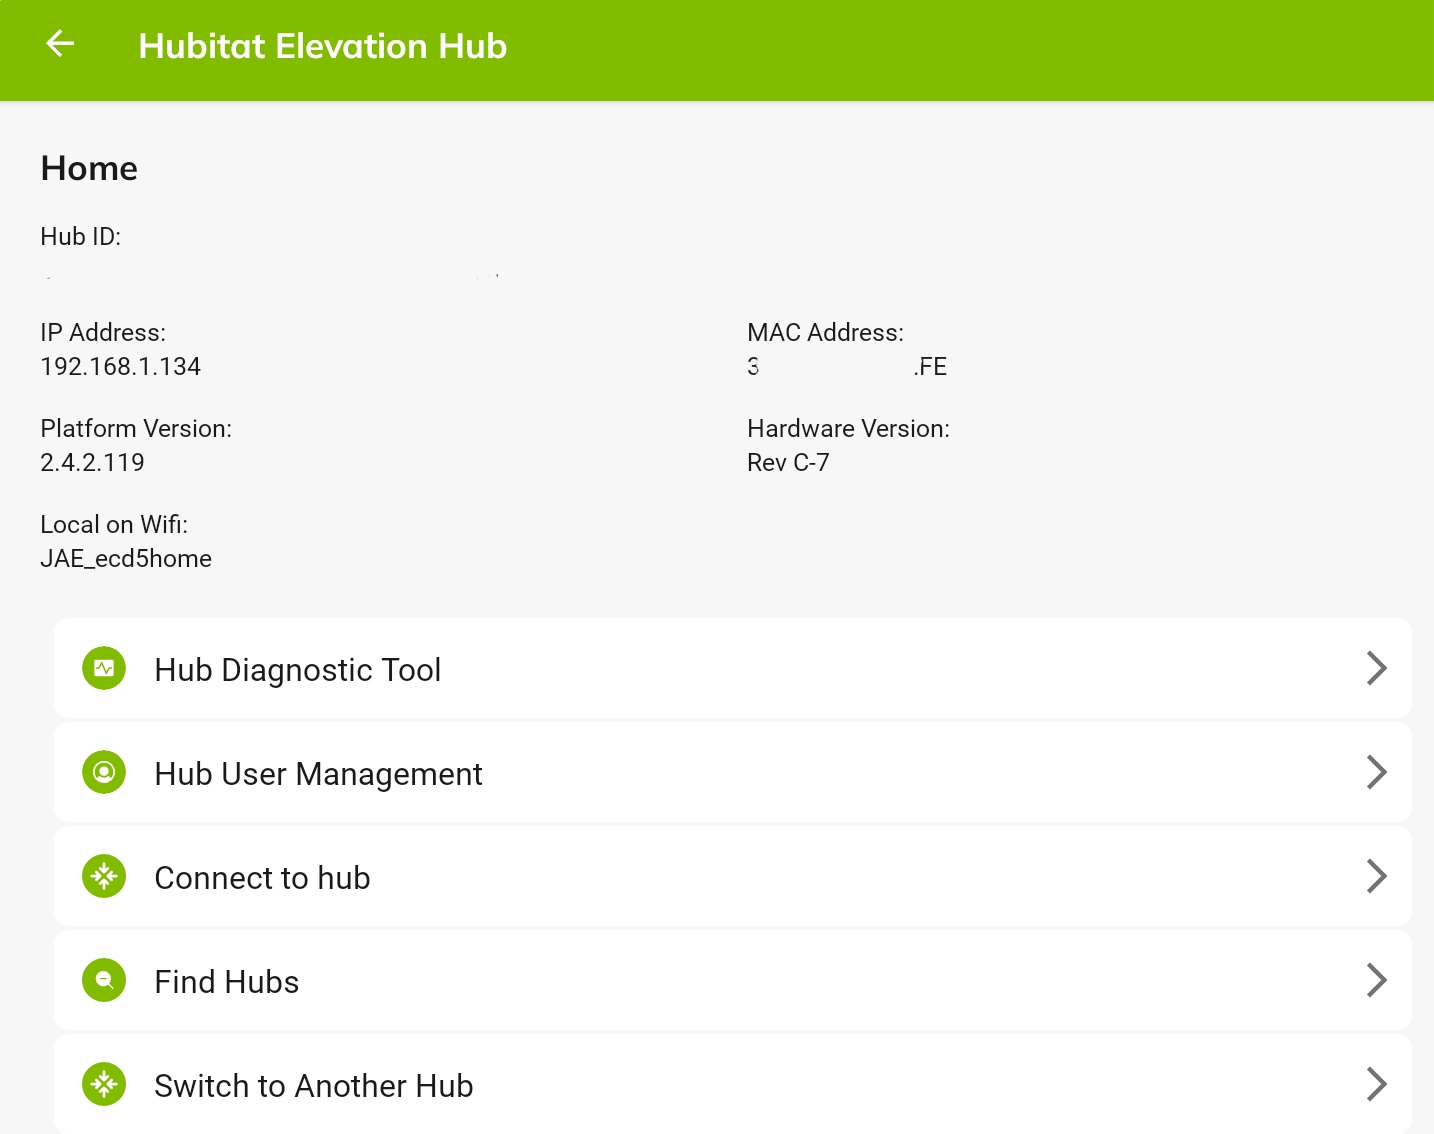Click the Hub Diagnostic Tool pulse icon
The height and width of the screenshot is (1134, 1434).
click(x=104, y=668)
